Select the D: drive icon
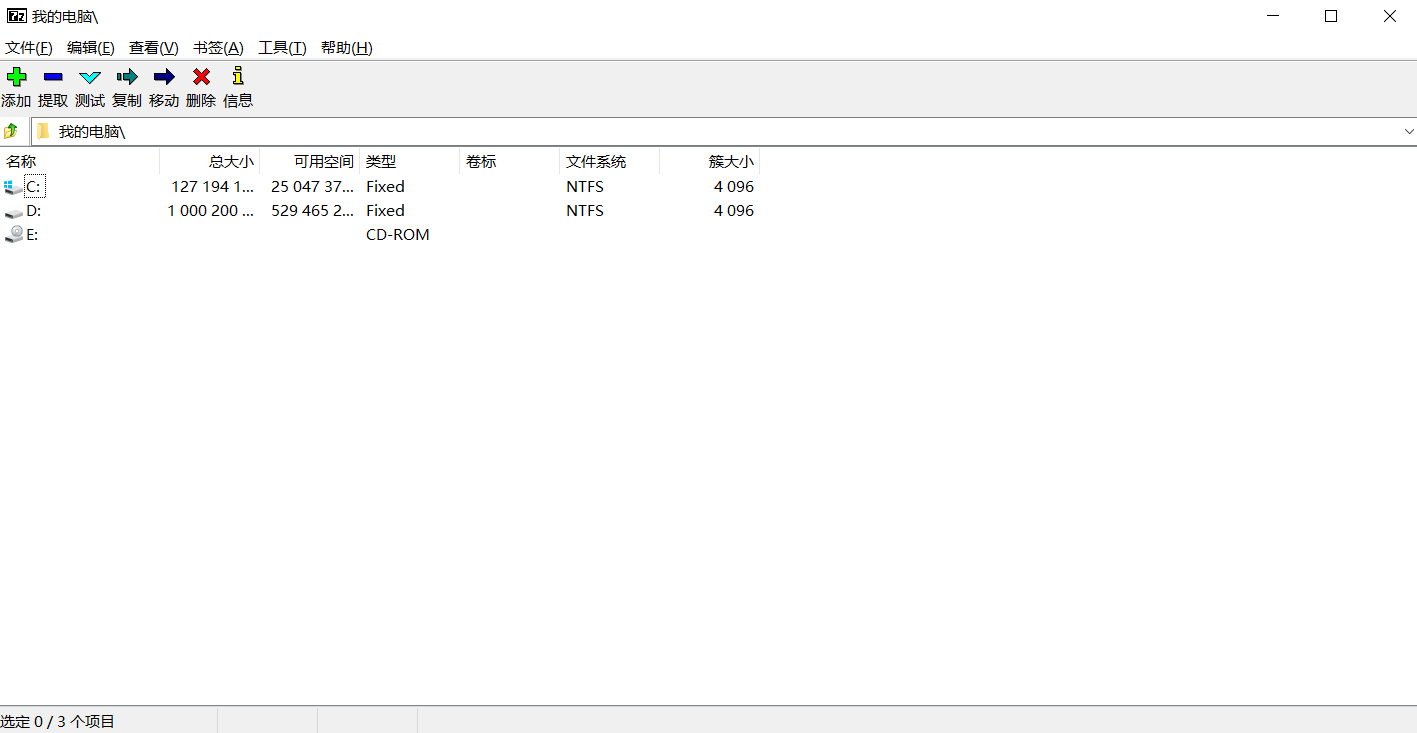Screen dimensions: 1417x733 pos(13,211)
